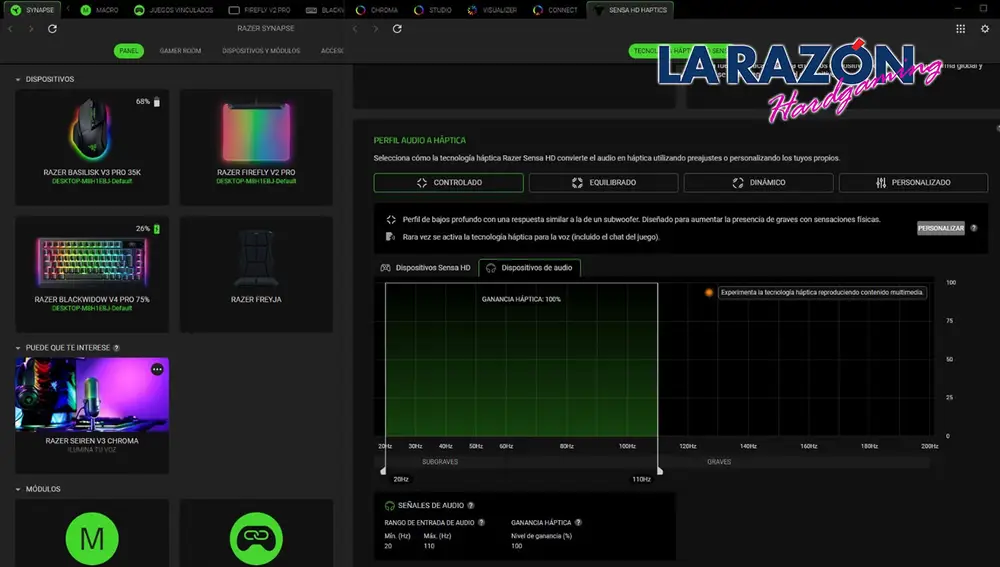1000x567 pixels.
Task: Switch to Dispositivos Sensa HD tab
Action: 425,268
